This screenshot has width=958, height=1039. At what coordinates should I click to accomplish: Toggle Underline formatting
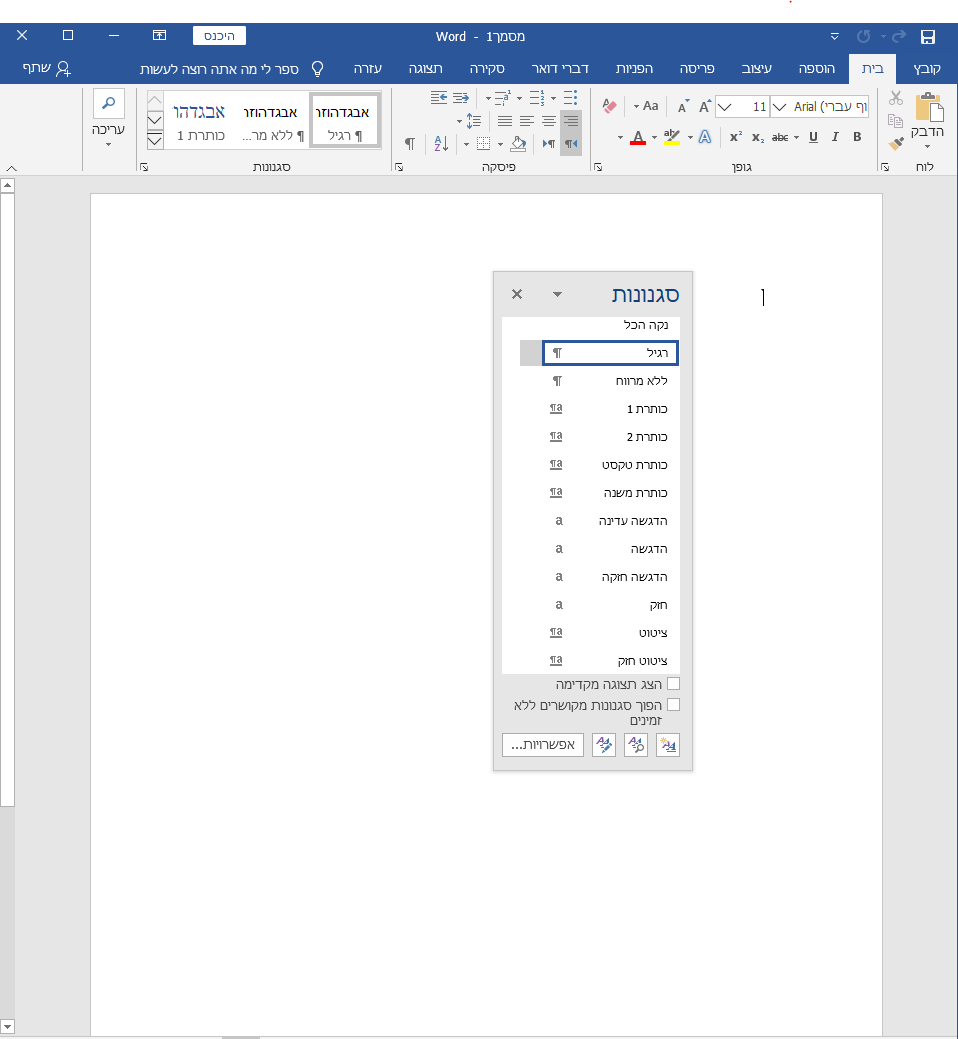pos(813,137)
